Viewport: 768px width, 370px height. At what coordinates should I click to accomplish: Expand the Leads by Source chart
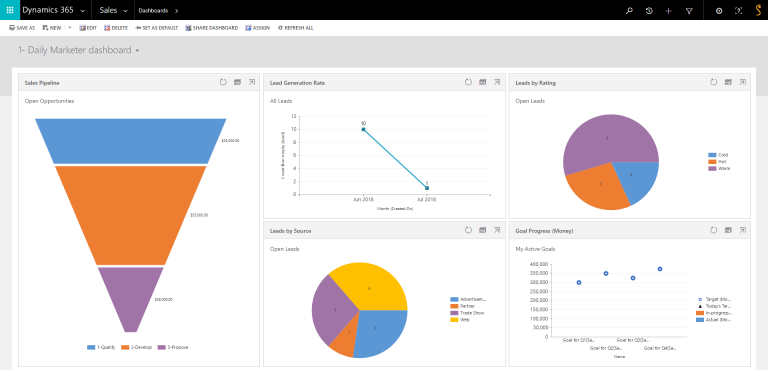[x=497, y=230]
